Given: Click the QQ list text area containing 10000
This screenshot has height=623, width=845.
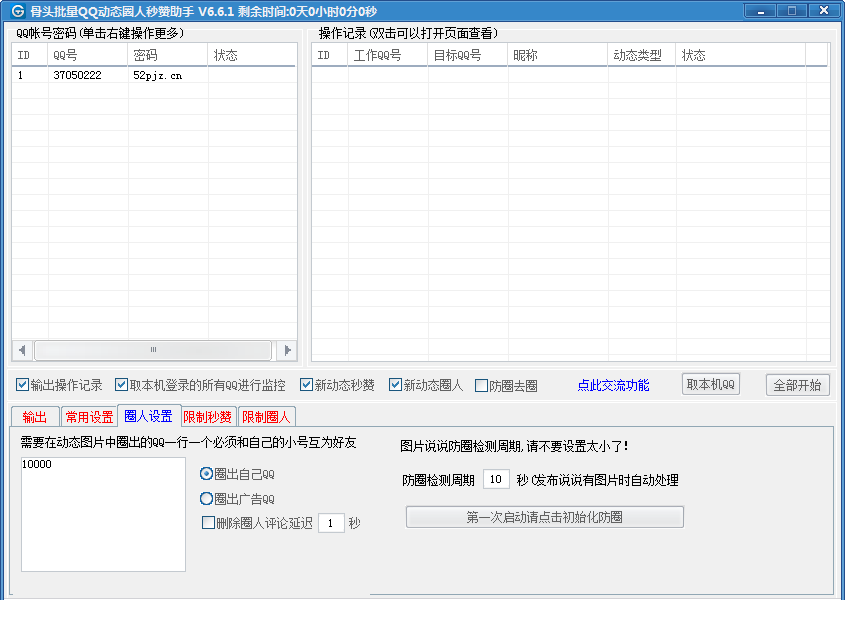Looking at the screenshot, I should pos(103,514).
